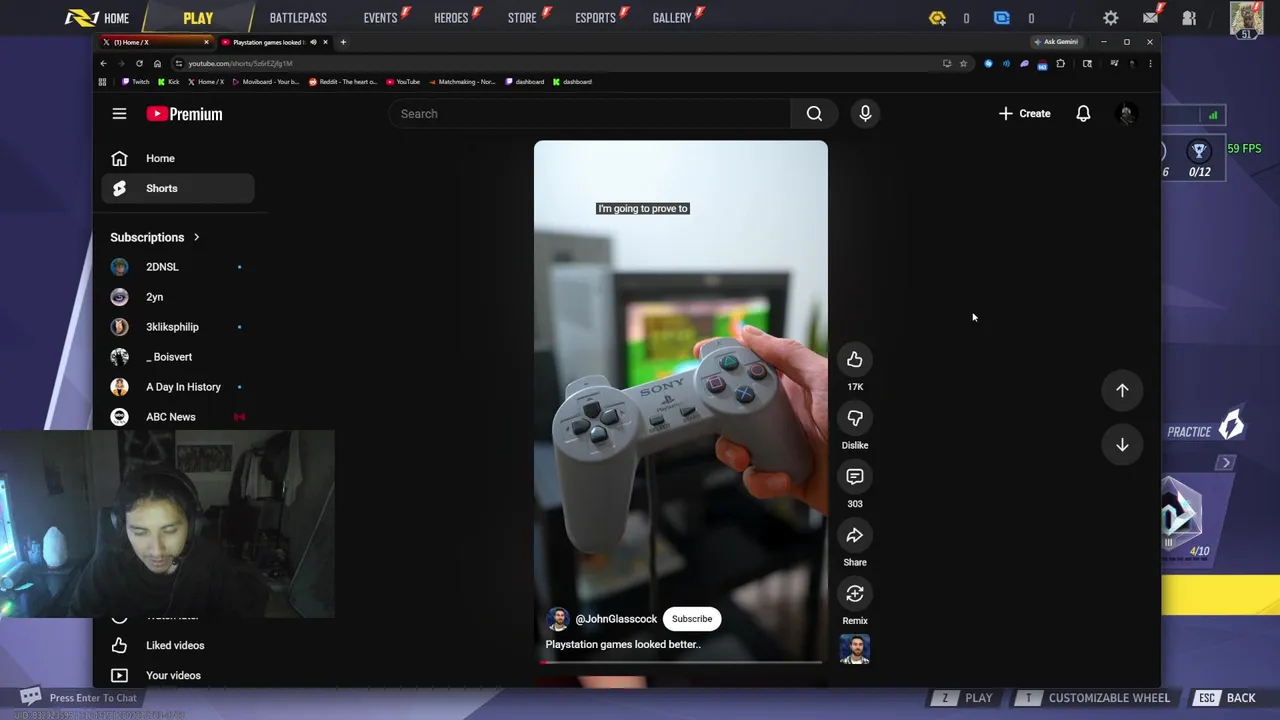Open the Reddit bookmark
Viewport: 1280px width, 720px height.
(x=343, y=82)
